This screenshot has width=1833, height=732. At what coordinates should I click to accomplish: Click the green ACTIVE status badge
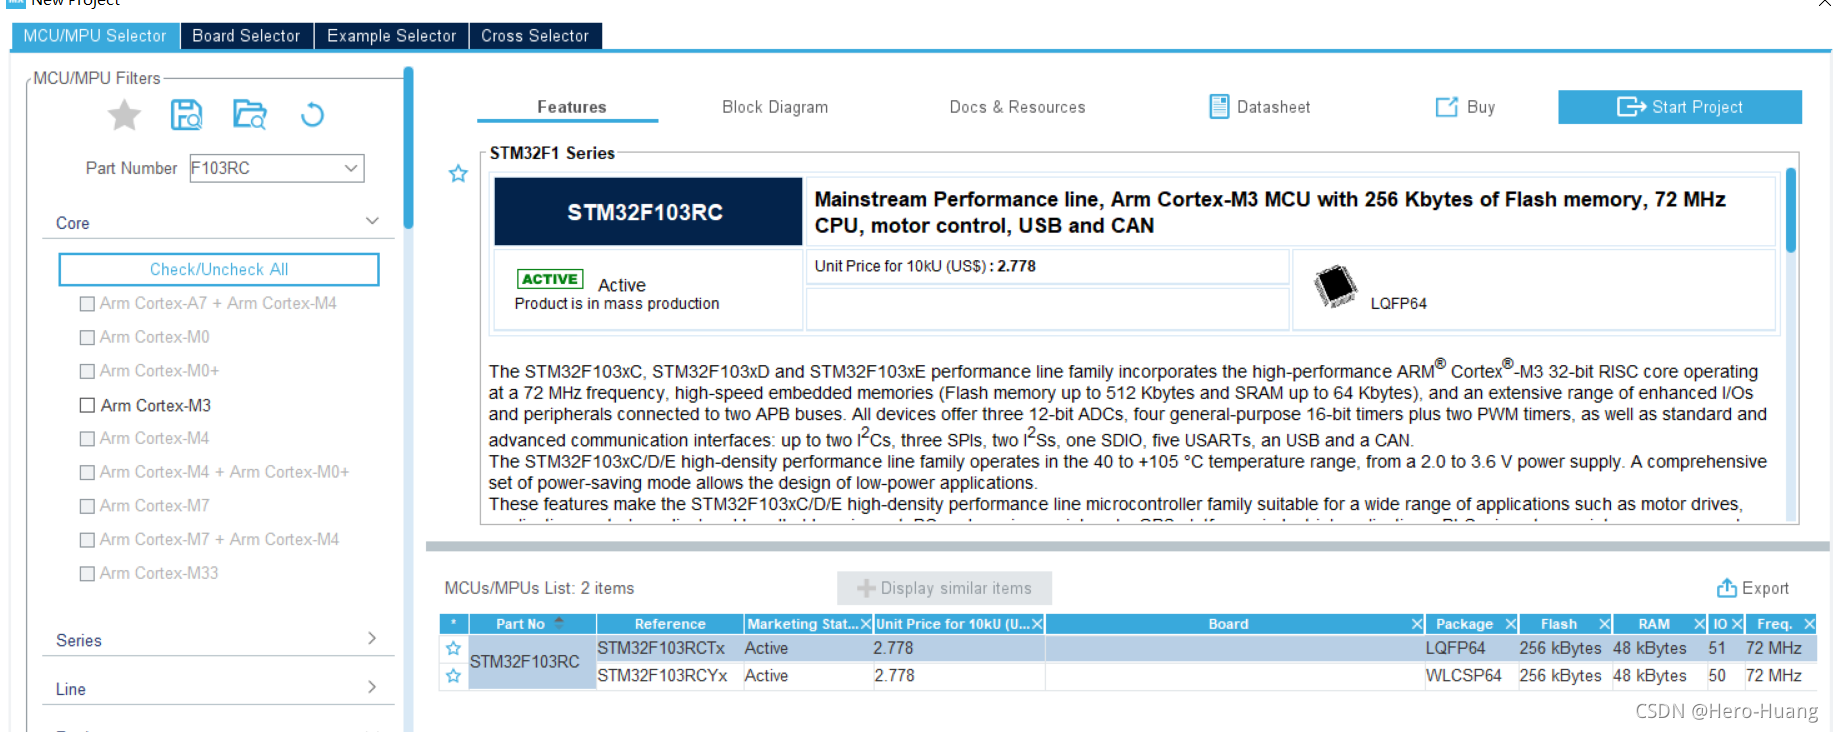tap(550, 279)
